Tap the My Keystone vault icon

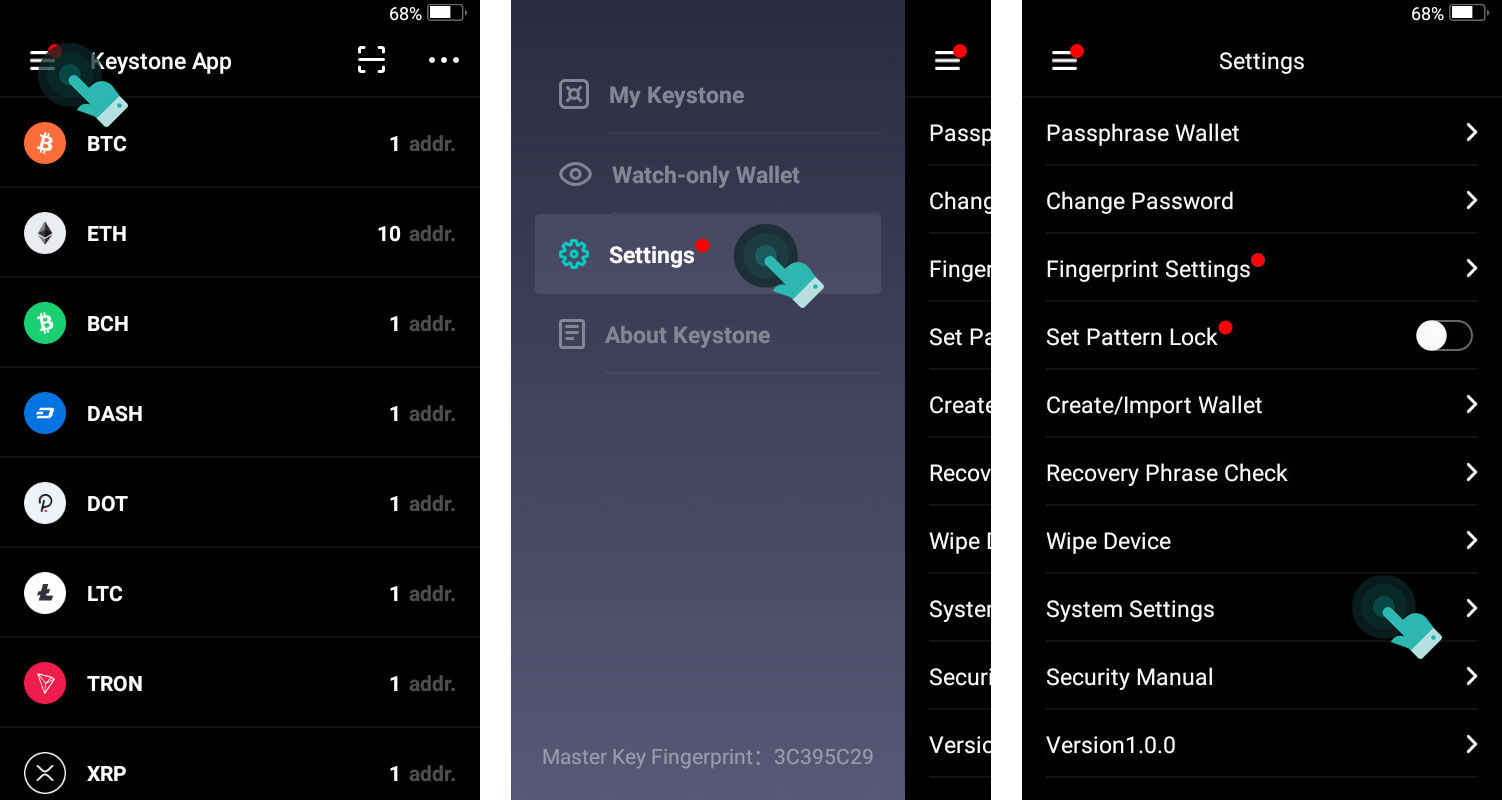573,95
